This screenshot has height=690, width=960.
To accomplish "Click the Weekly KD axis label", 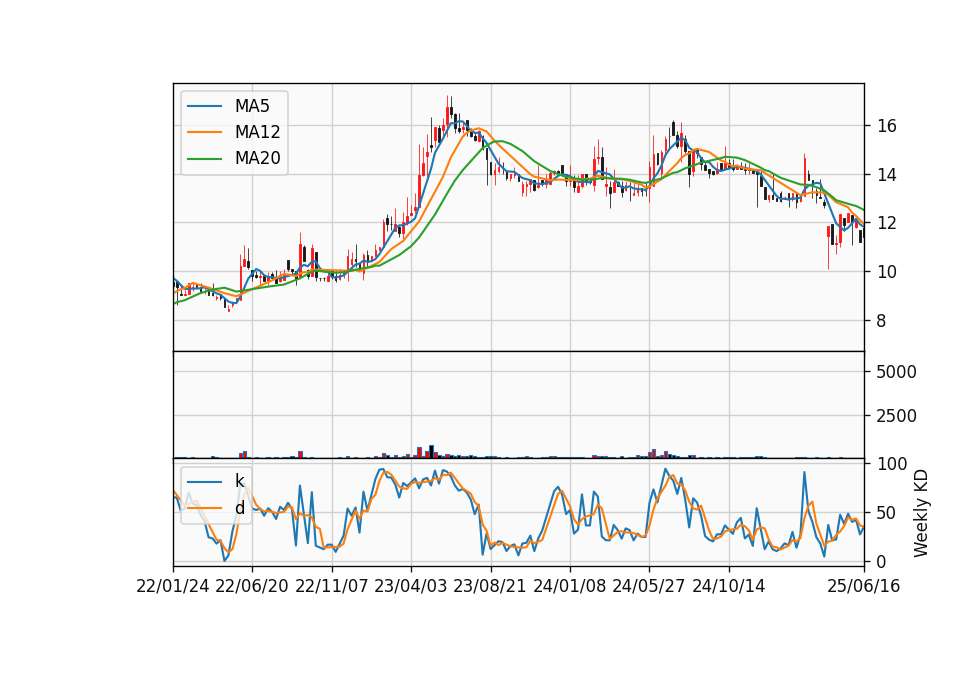I will [921, 513].
